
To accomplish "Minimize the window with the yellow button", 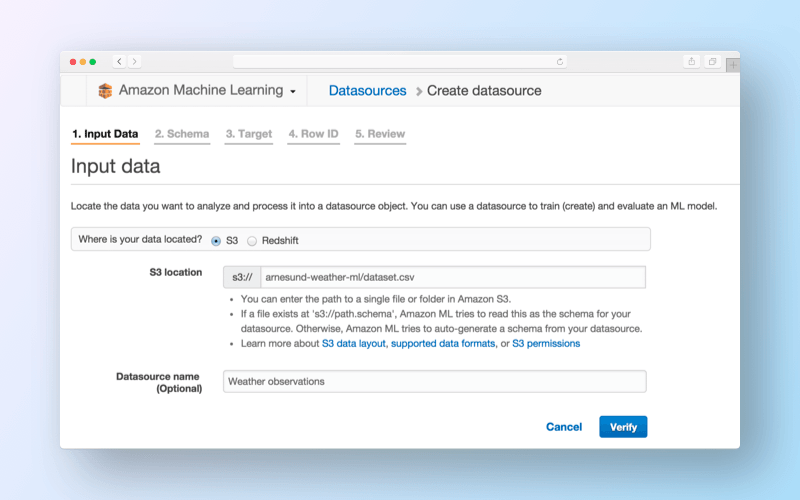I will click(x=83, y=62).
